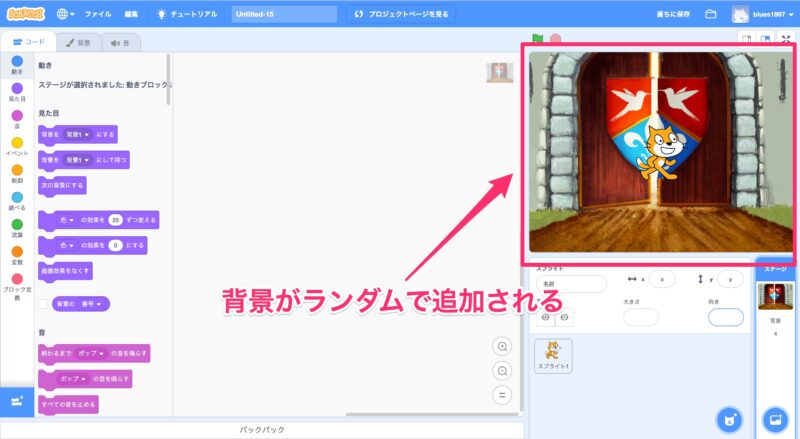Switch to the 背景 tab

coord(77,43)
